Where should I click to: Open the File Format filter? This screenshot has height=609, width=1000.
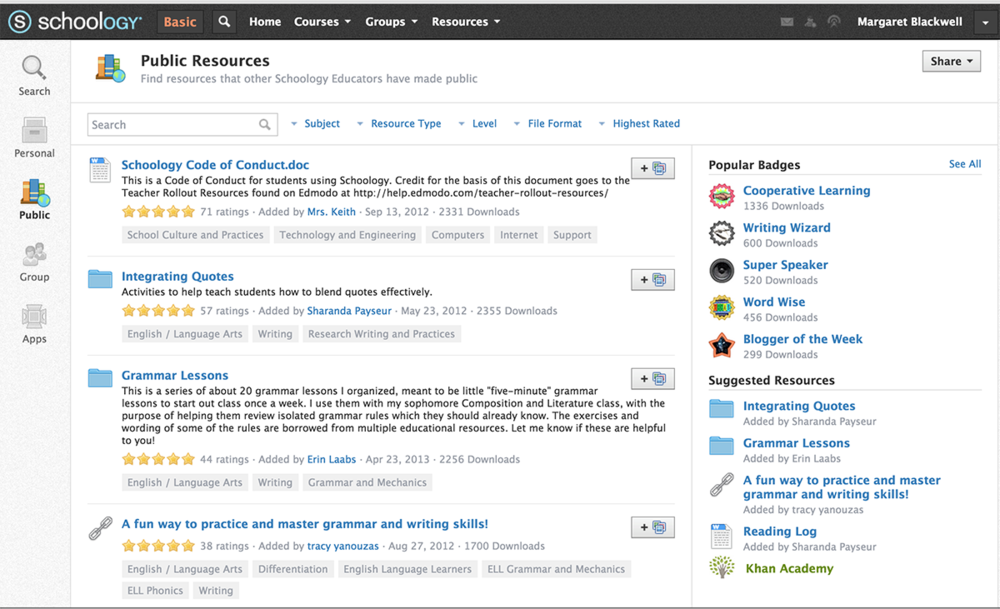(x=548, y=124)
